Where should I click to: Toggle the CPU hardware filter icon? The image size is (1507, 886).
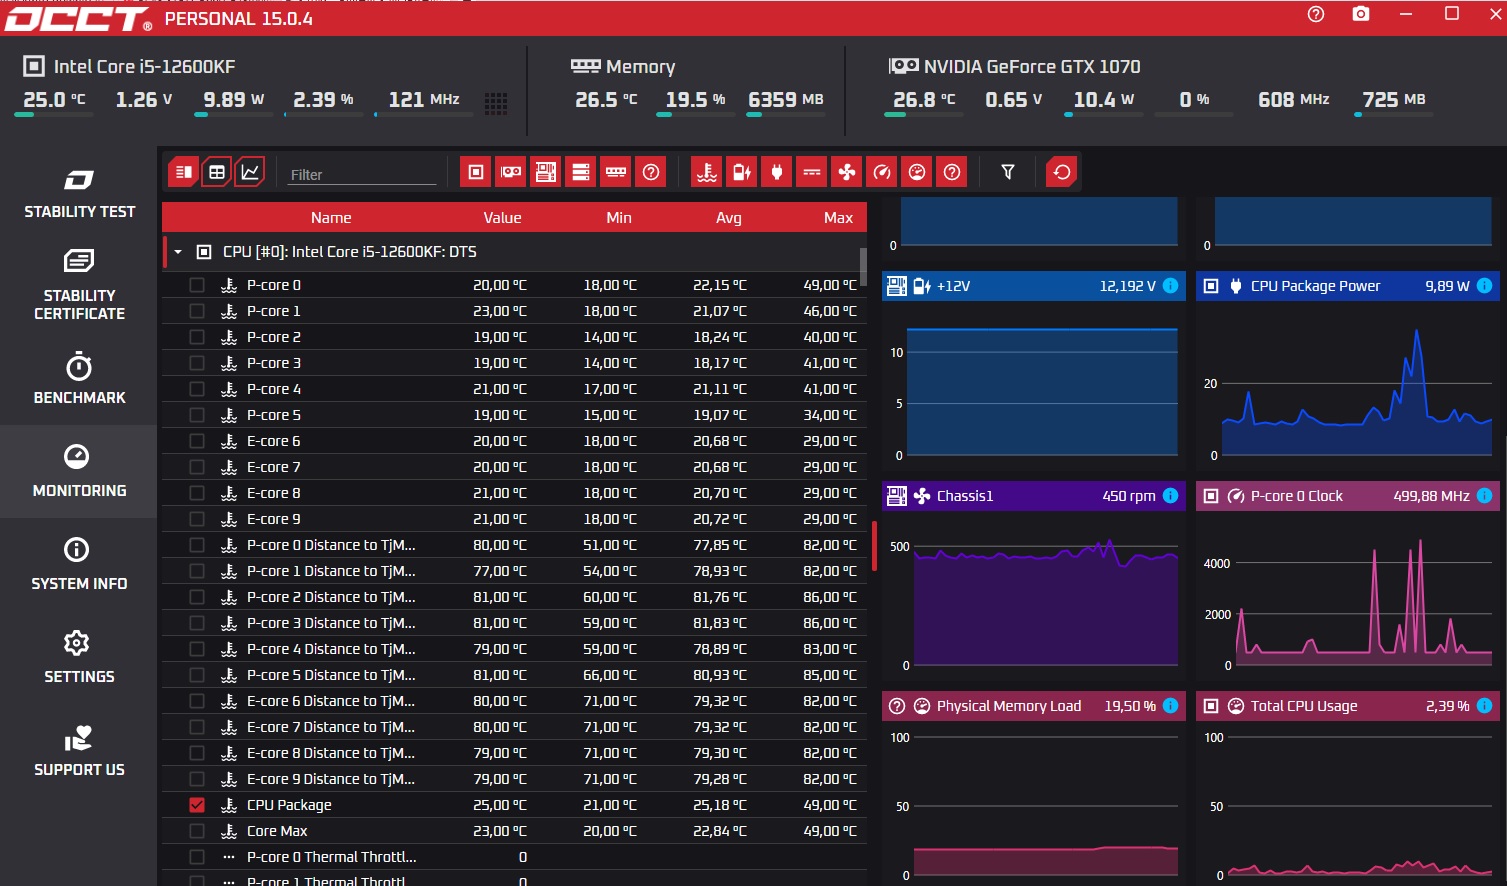[x=476, y=172]
